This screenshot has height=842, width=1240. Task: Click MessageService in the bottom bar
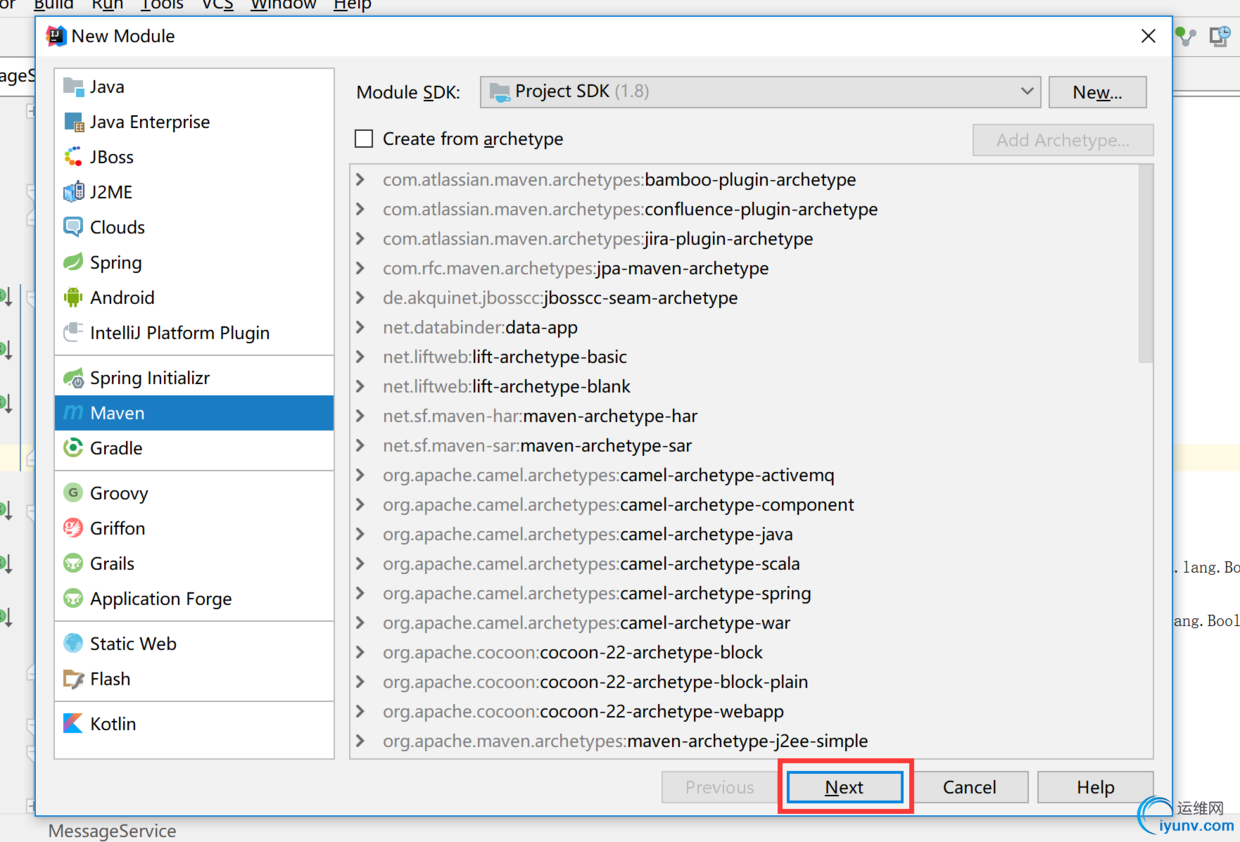point(112,831)
